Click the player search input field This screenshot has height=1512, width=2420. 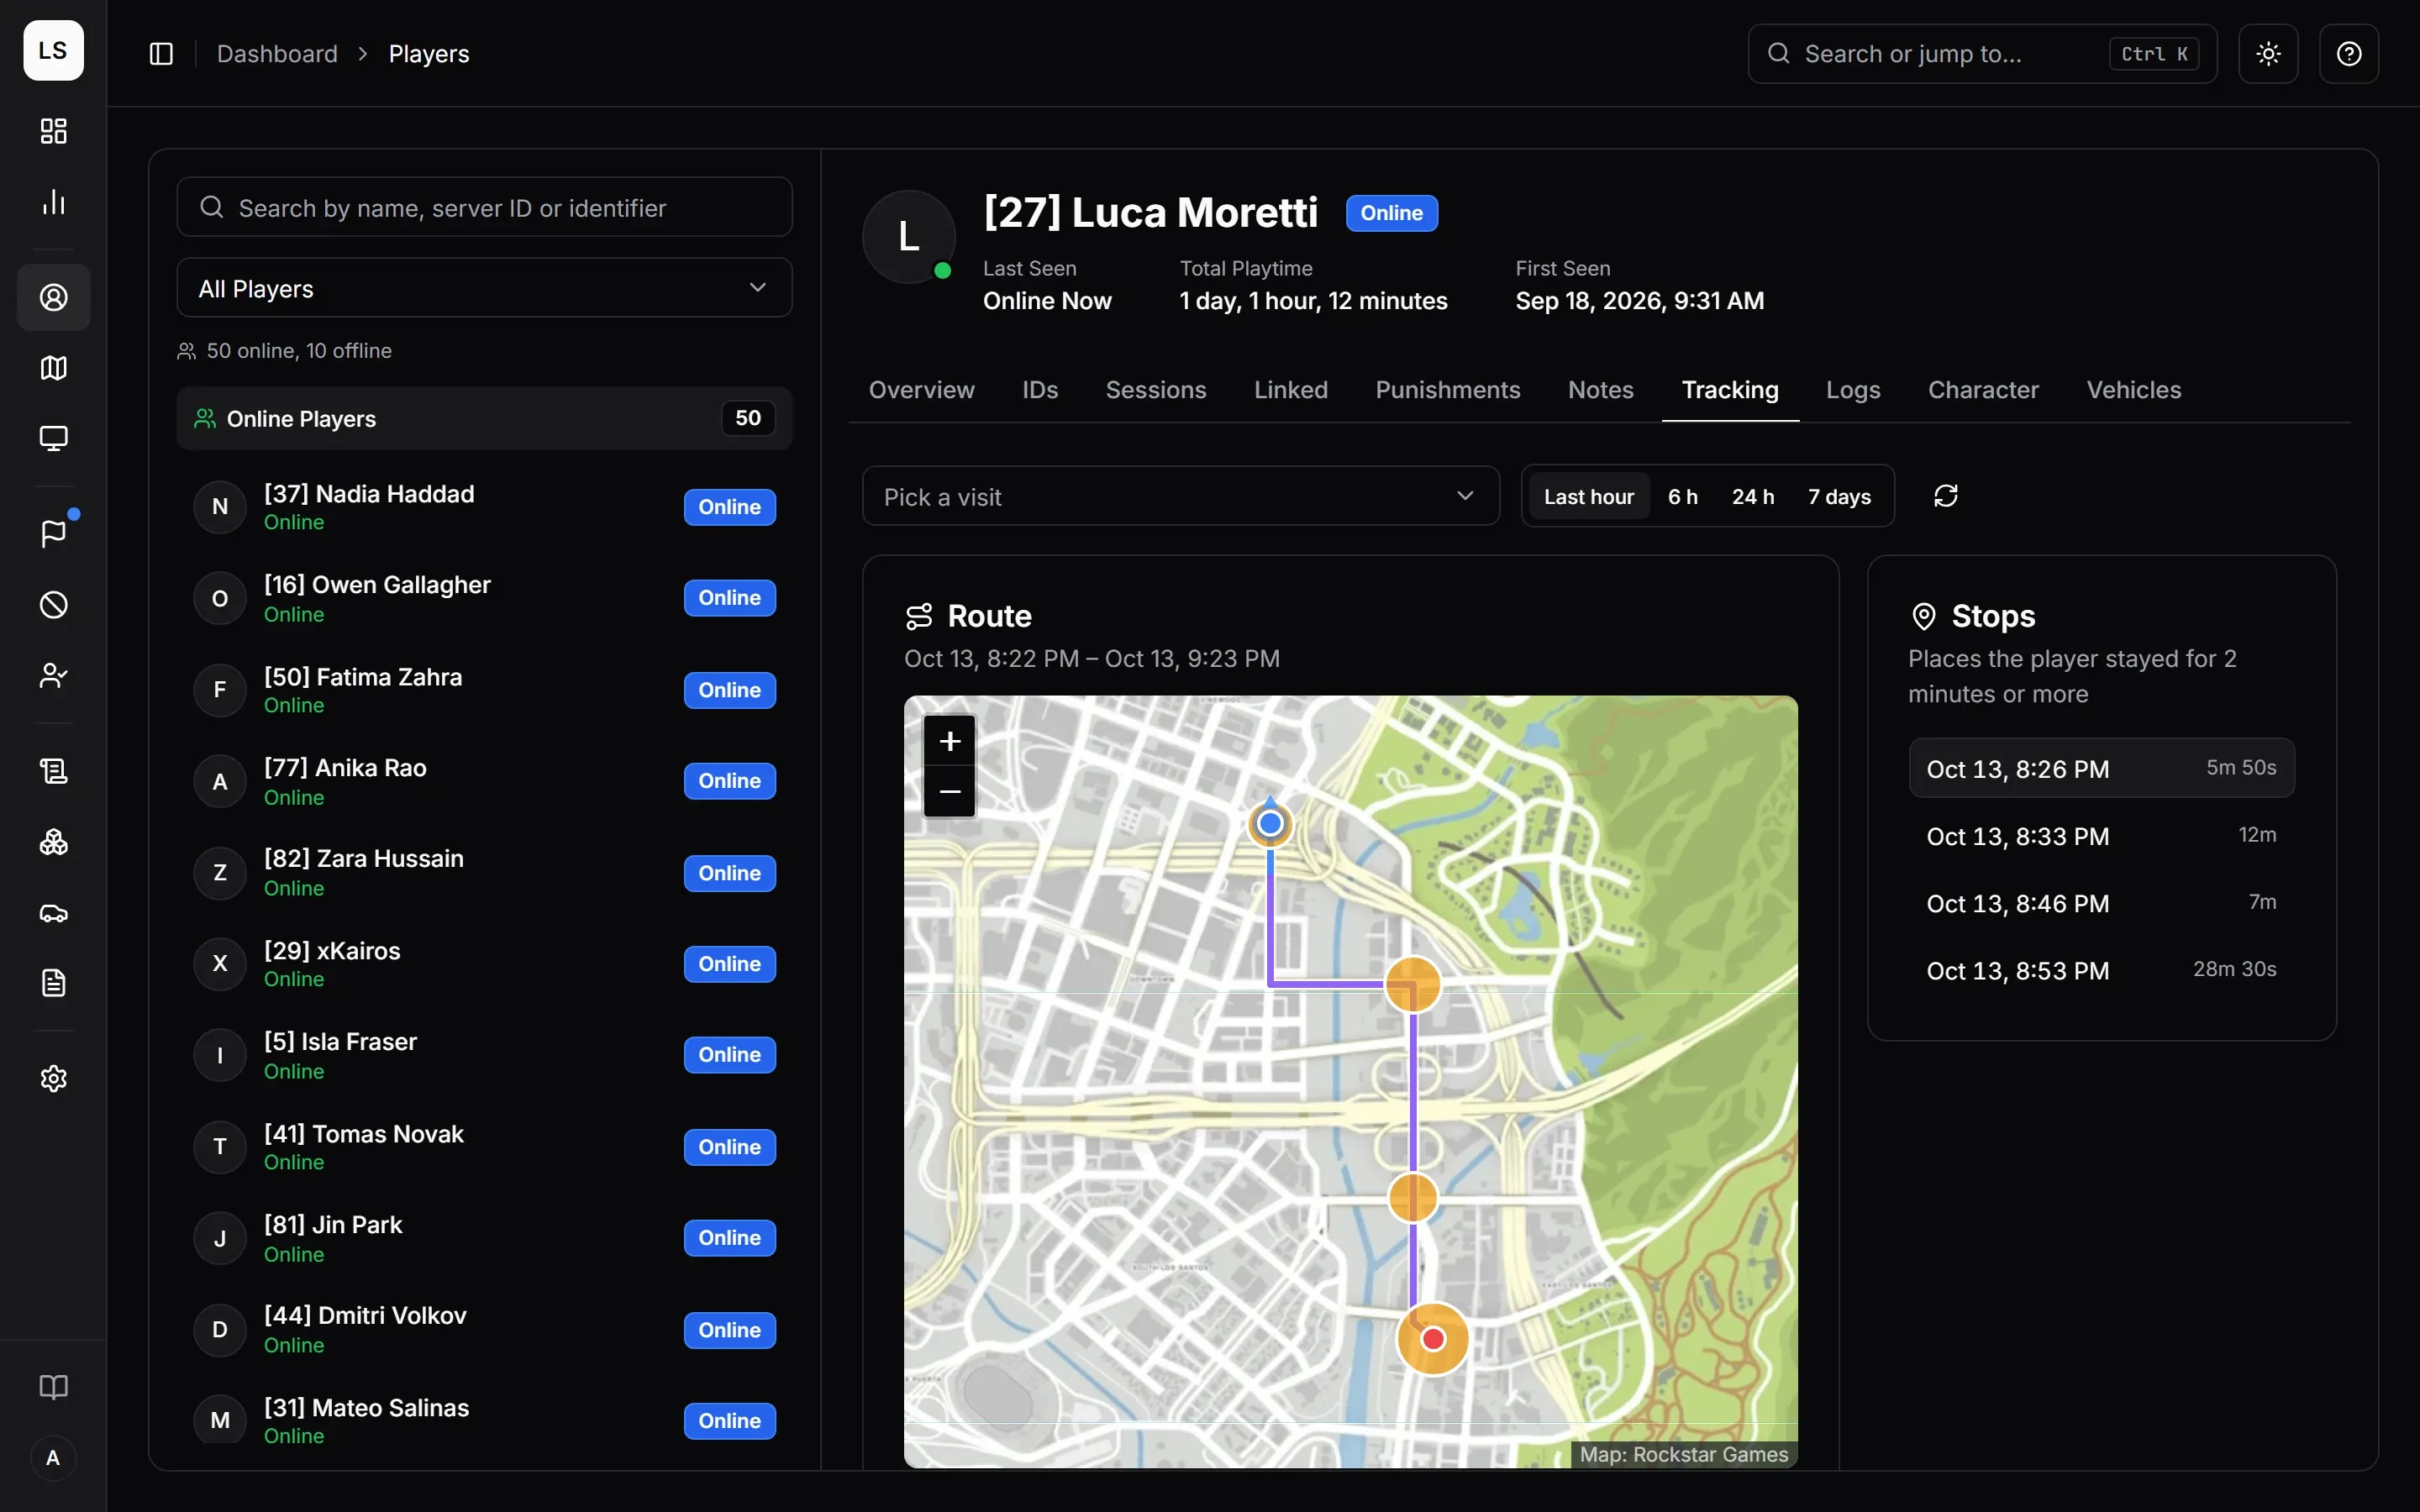[484, 207]
